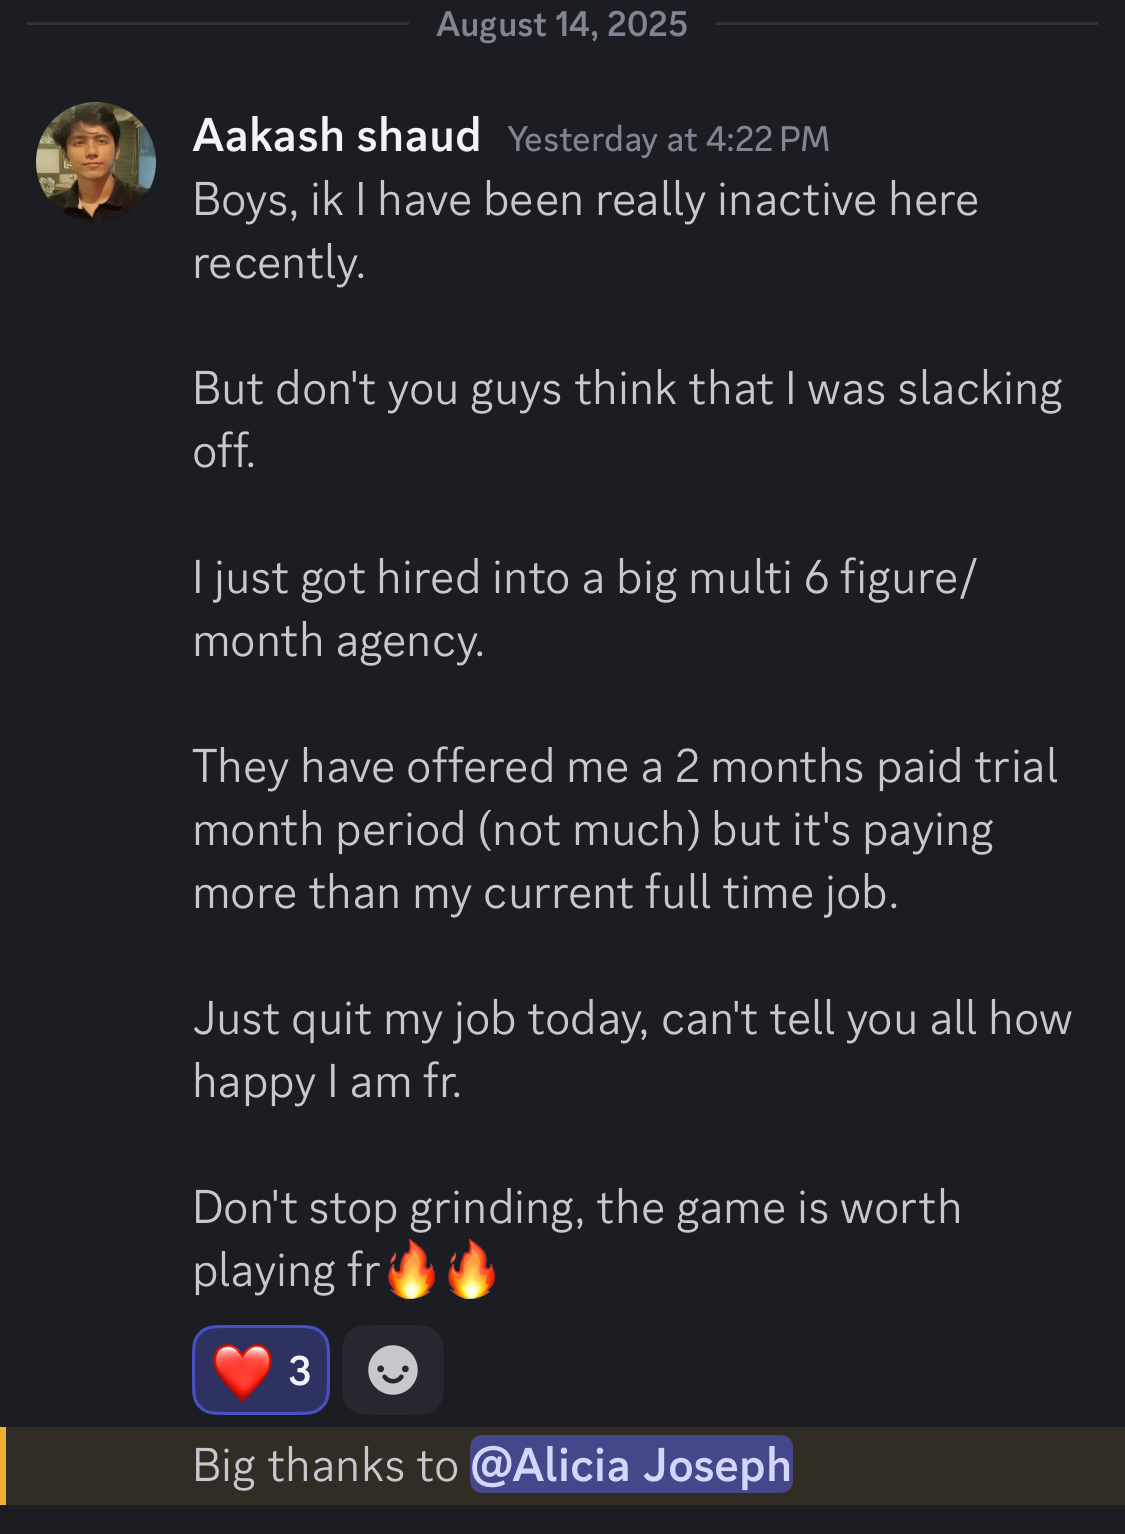
Task: Tap the Aakash shaud username
Action: pyautogui.click(x=337, y=136)
